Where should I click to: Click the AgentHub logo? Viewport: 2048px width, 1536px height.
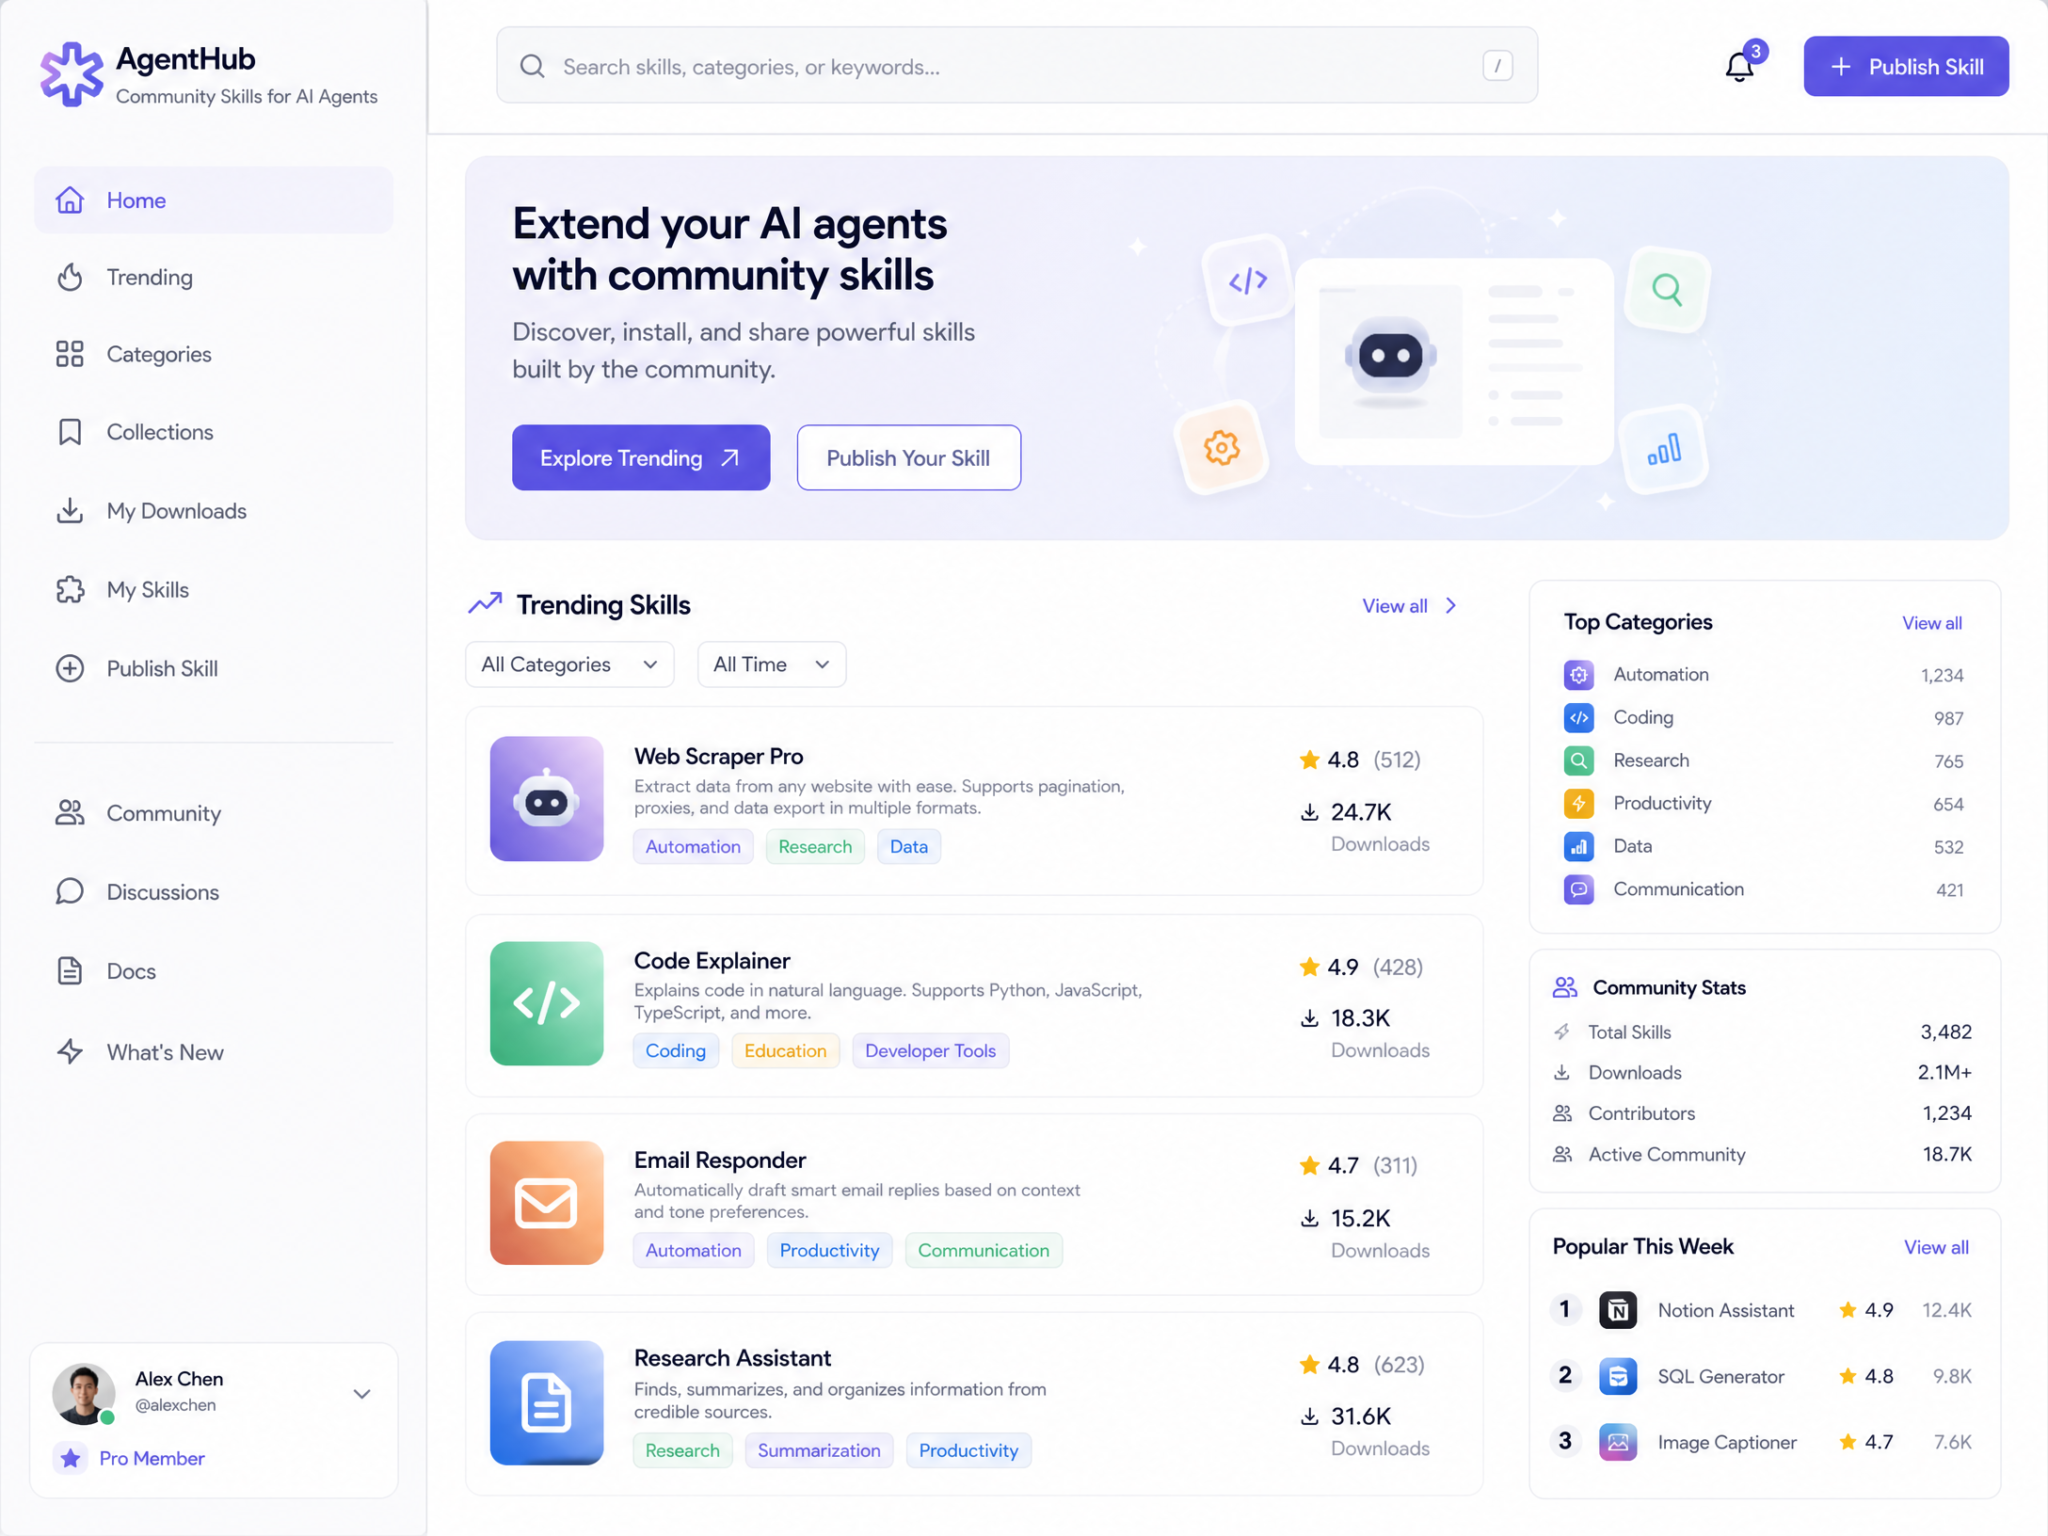pyautogui.click(x=71, y=74)
